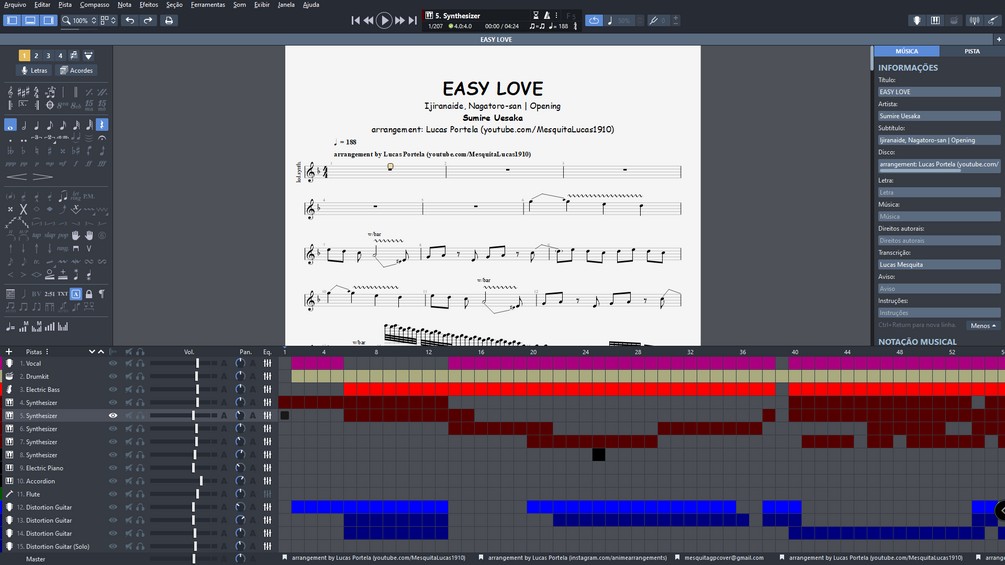Click the Título field containing EASY LOVE
Image resolution: width=1005 pixels, height=565 pixels.
[939, 92]
